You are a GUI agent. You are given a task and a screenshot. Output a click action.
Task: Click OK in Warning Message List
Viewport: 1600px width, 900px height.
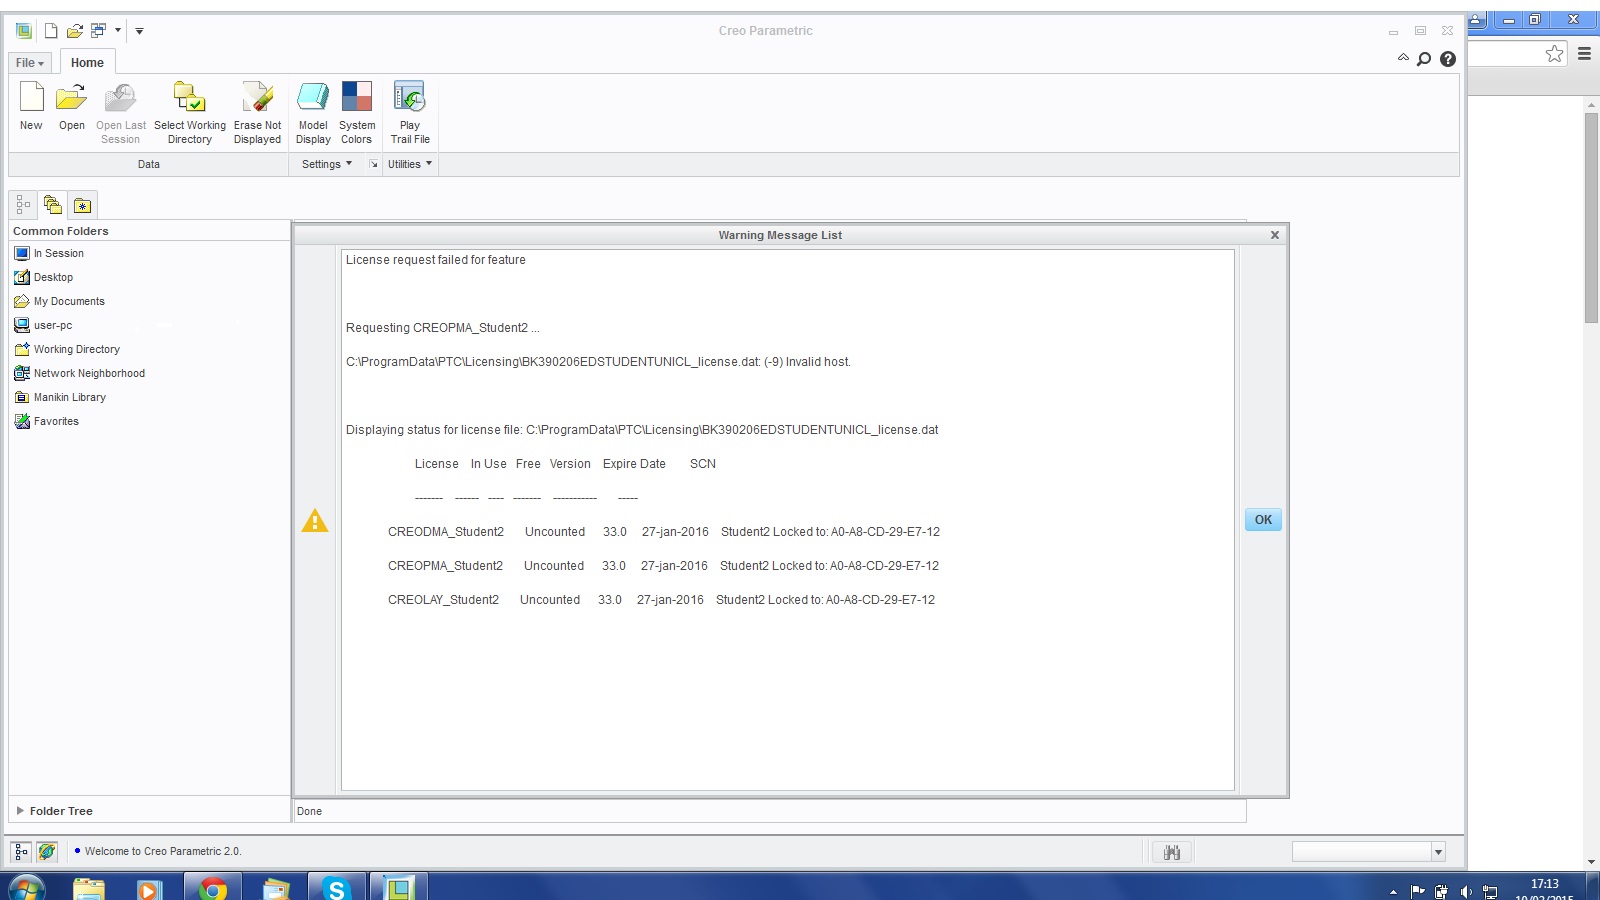pyautogui.click(x=1263, y=520)
